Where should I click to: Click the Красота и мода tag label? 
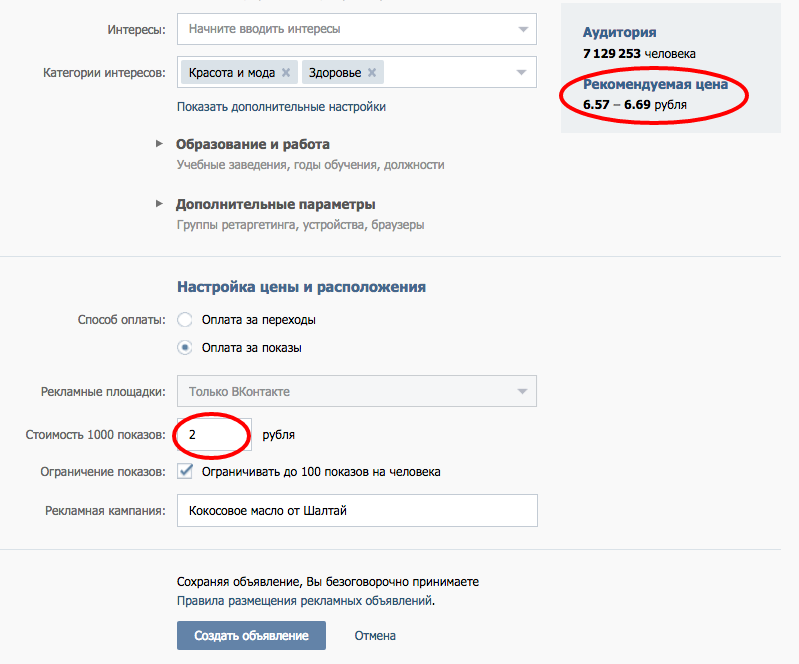pos(231,73)
